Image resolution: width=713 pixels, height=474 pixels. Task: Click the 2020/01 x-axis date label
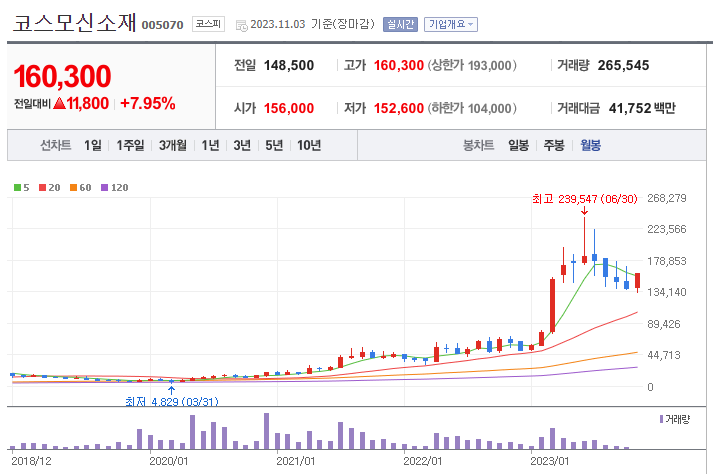click(x=169, y=461)
